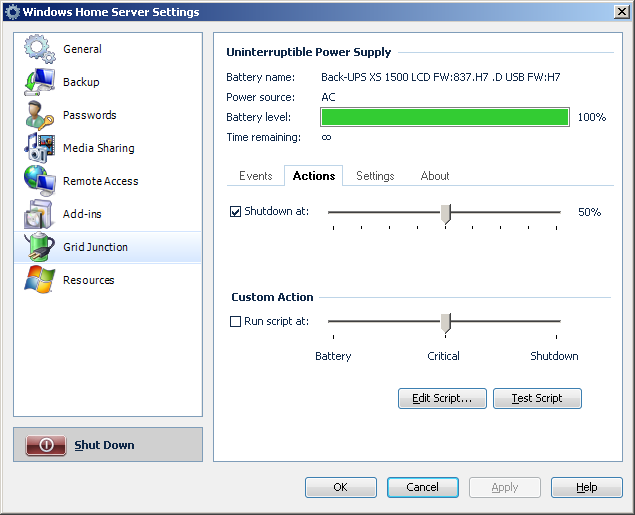Select the Grid Junction entry
Viewport: 635px width, 515px height.
pos(108,247)
